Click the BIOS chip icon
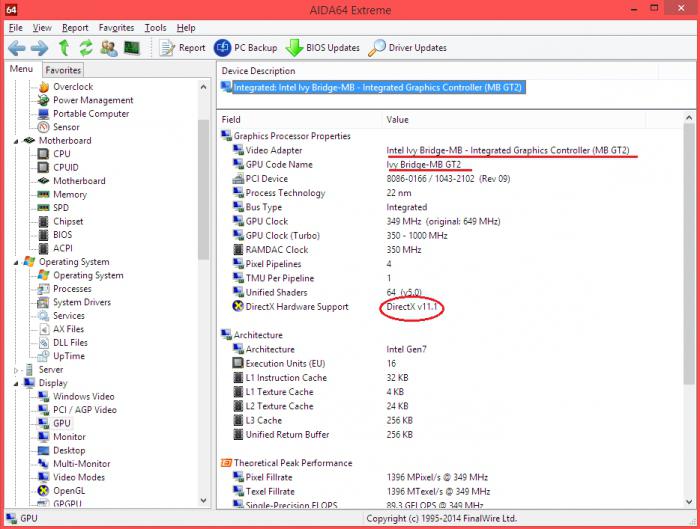 click(43, 235)
